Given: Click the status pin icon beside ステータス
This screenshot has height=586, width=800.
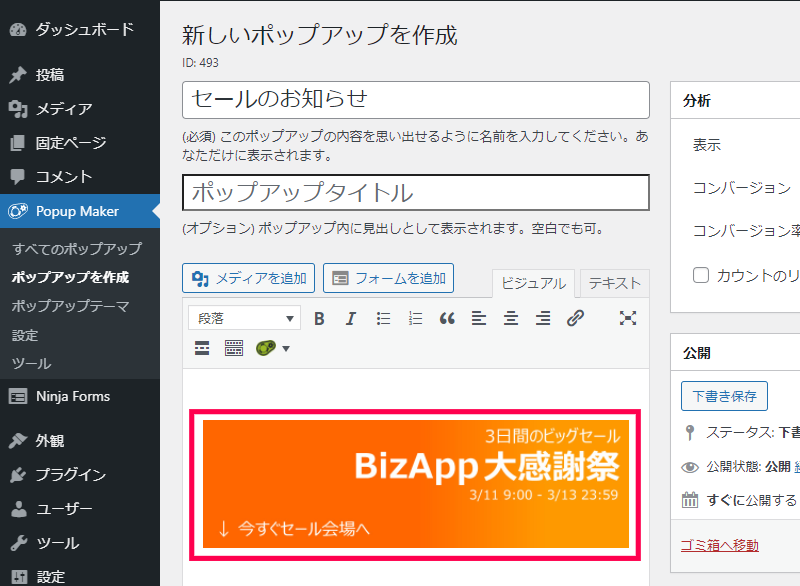Looking at the screenshot, I should coord(690,432).
